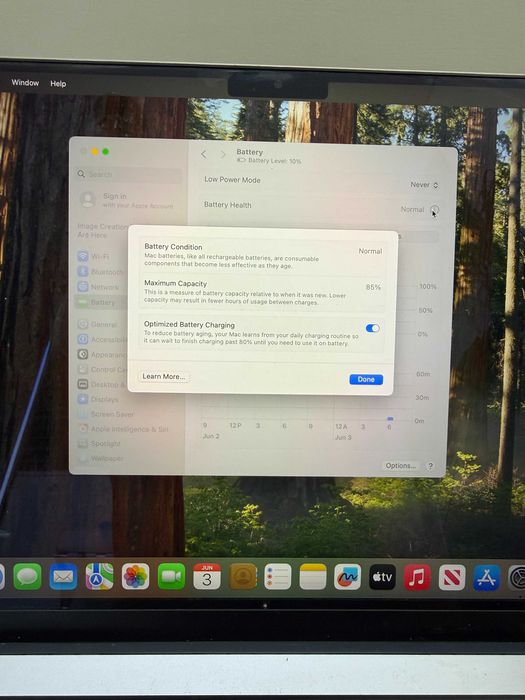Click the settings Search field
The width and height of the screenshot is (525, 700).
[129, 174]
